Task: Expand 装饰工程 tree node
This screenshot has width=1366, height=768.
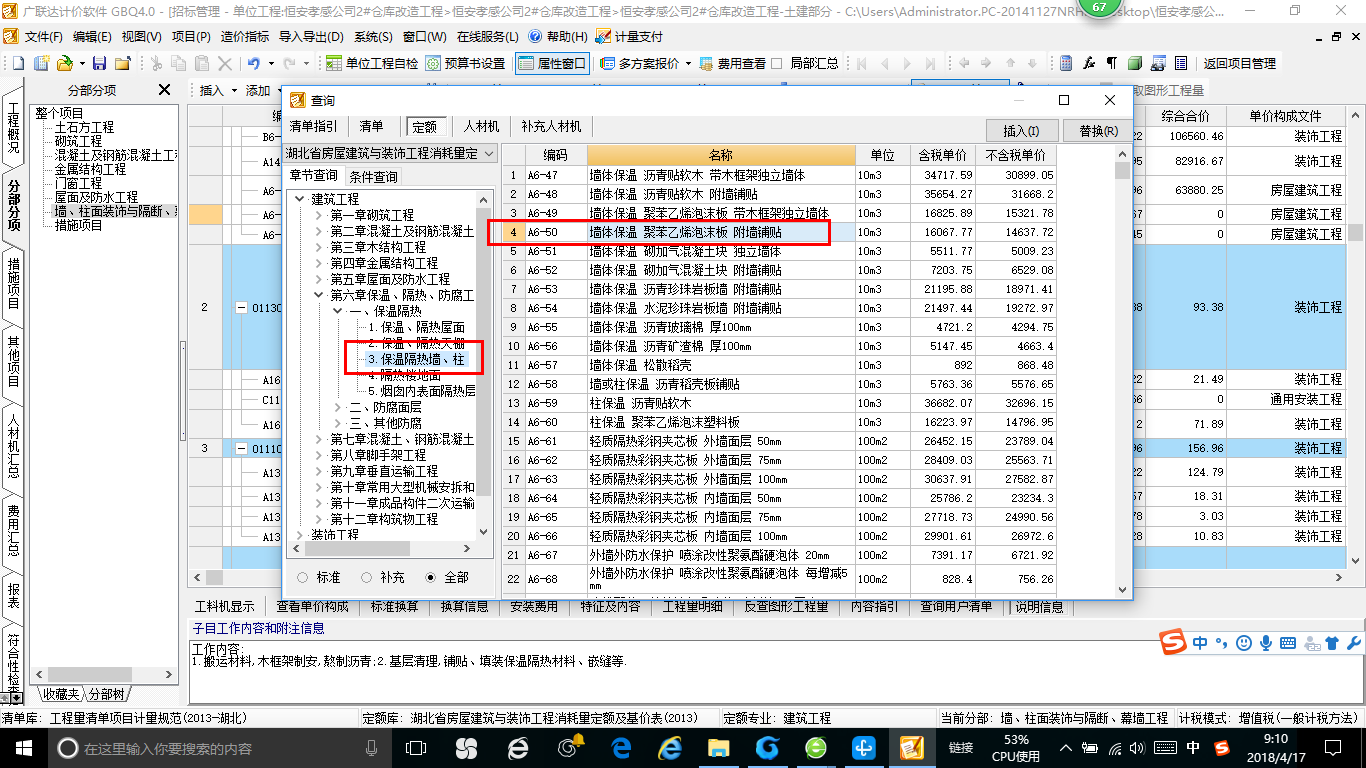Action: pyautogui.click(x=299, y=535)
